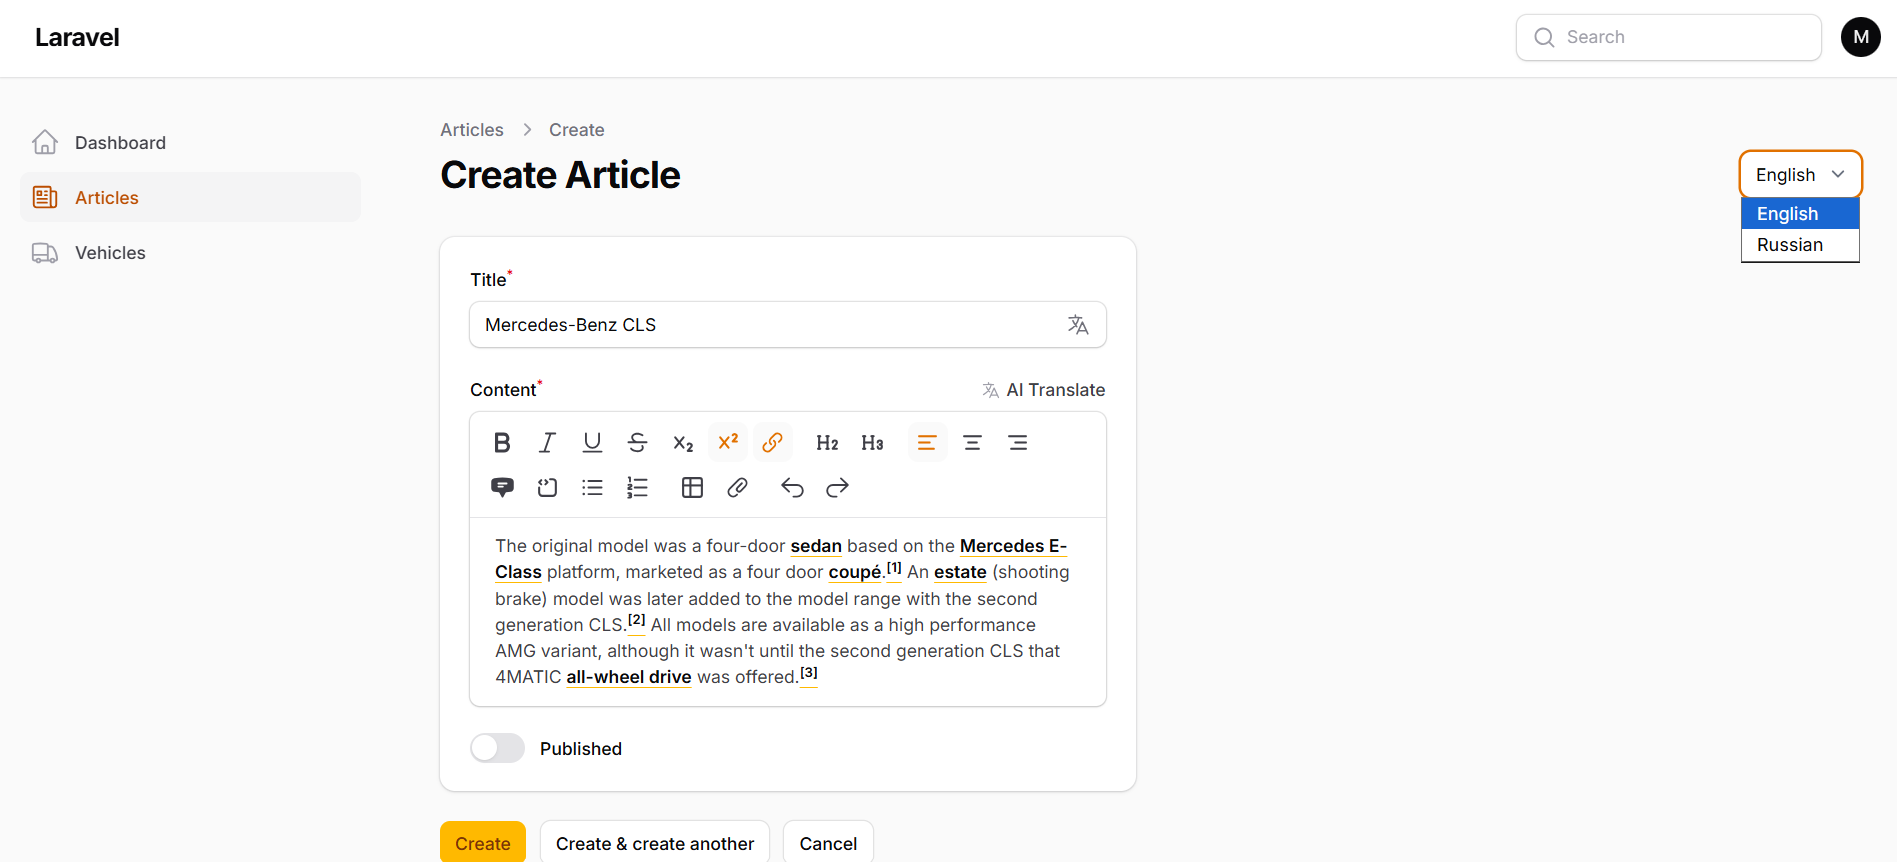The width and height of the screenshot is (1897, 862).
Task: Click the Create breadcrumb text
Action: [577, 130]
